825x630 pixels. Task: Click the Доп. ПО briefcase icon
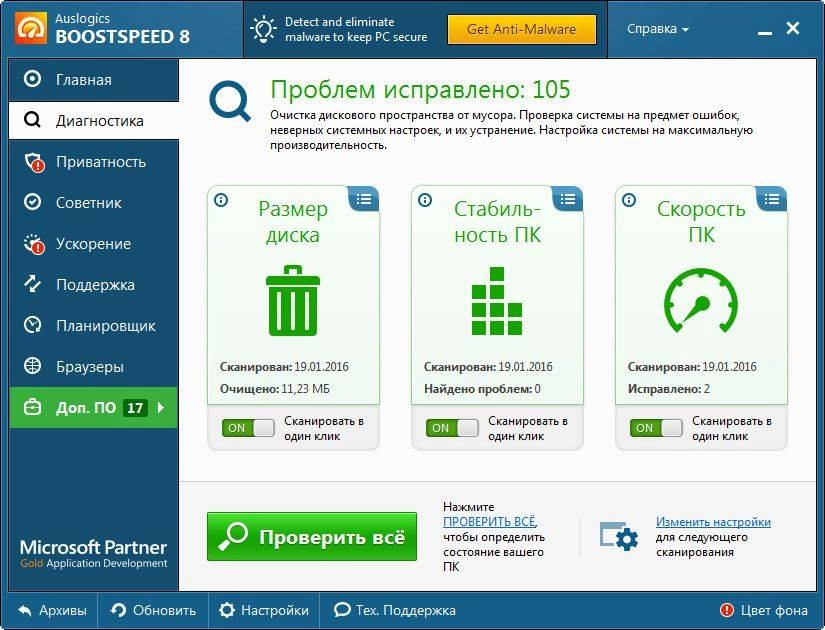coord(33,407)
